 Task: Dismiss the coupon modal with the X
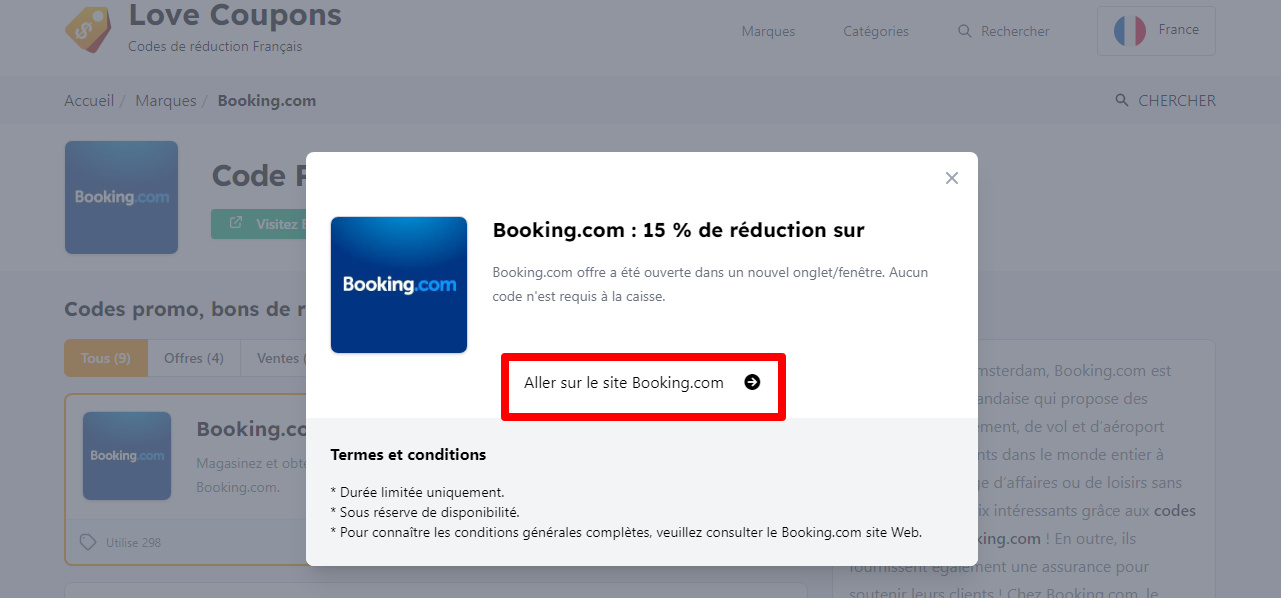pos(951,177)
